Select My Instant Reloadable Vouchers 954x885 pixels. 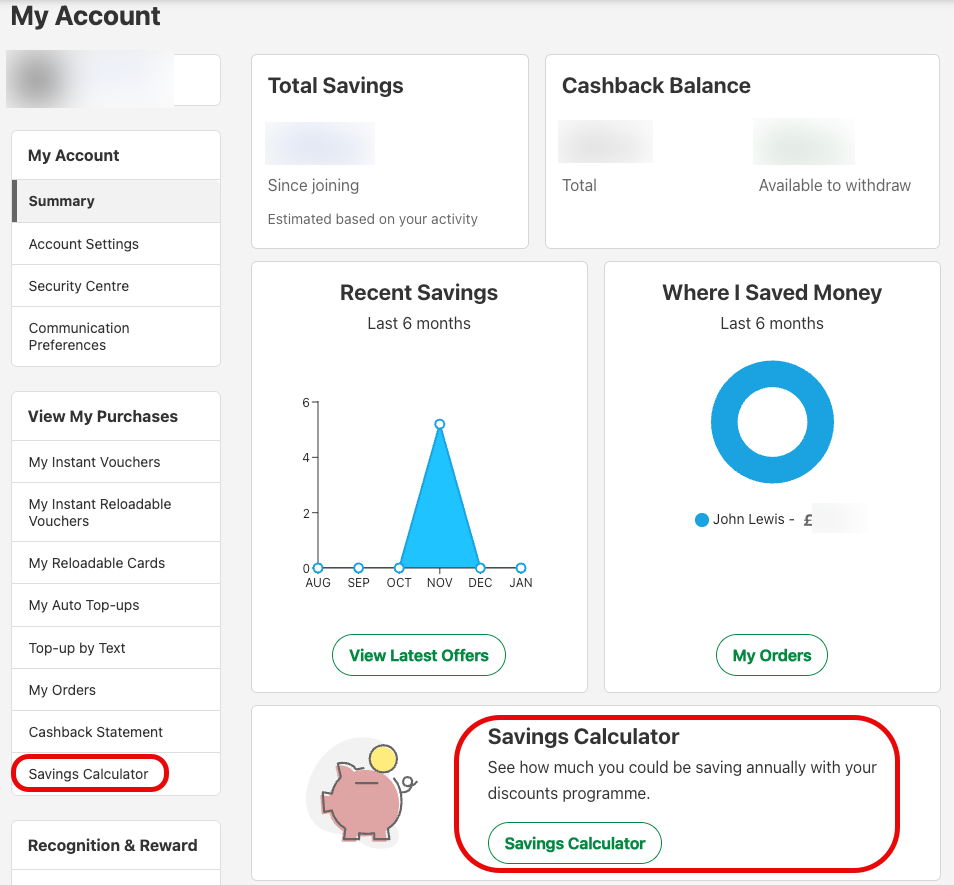click(x=100, y=512)
